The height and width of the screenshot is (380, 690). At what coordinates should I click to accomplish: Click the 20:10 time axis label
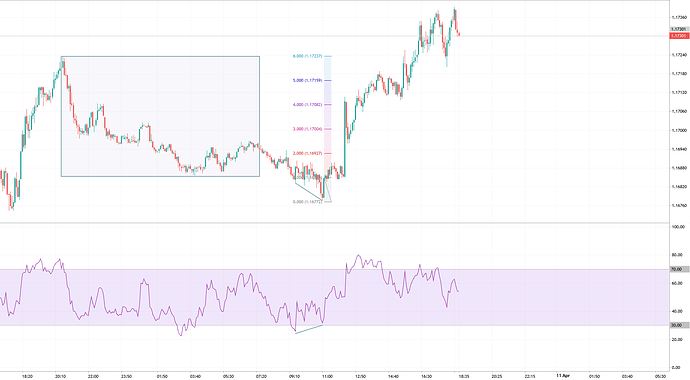pyautogui.click(x=60, y=376)
